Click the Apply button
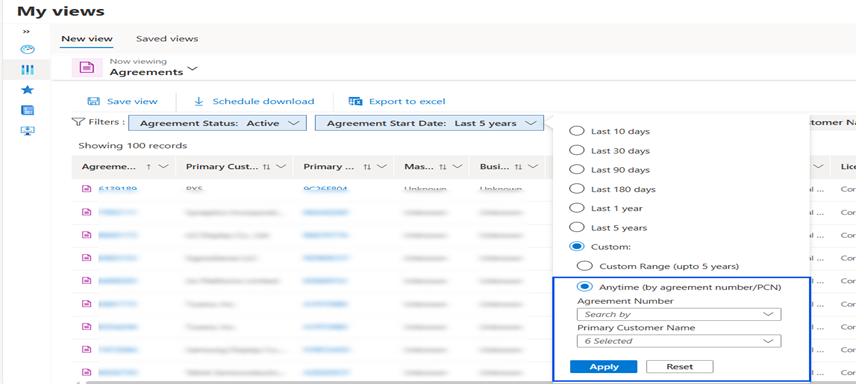This screenshot has width=856, height=384. click(604, 367)
